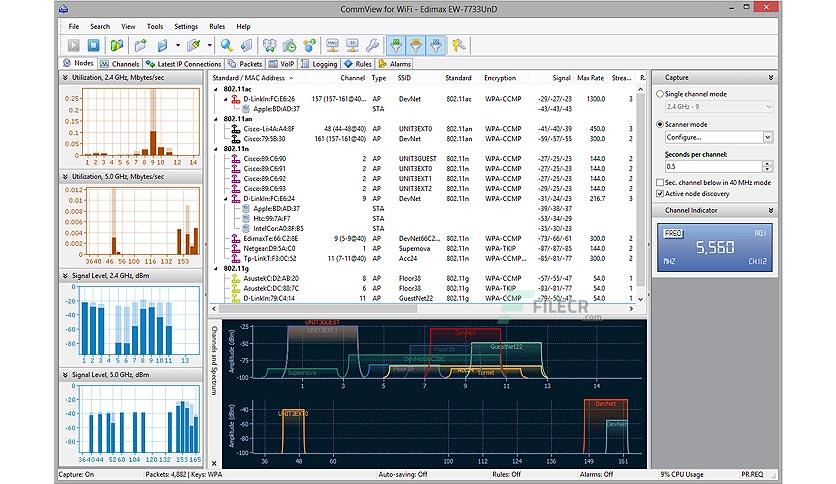The width and height of the screenshot is (836, 484).
Task: Click the save packets disk icon
Action: 163,46
